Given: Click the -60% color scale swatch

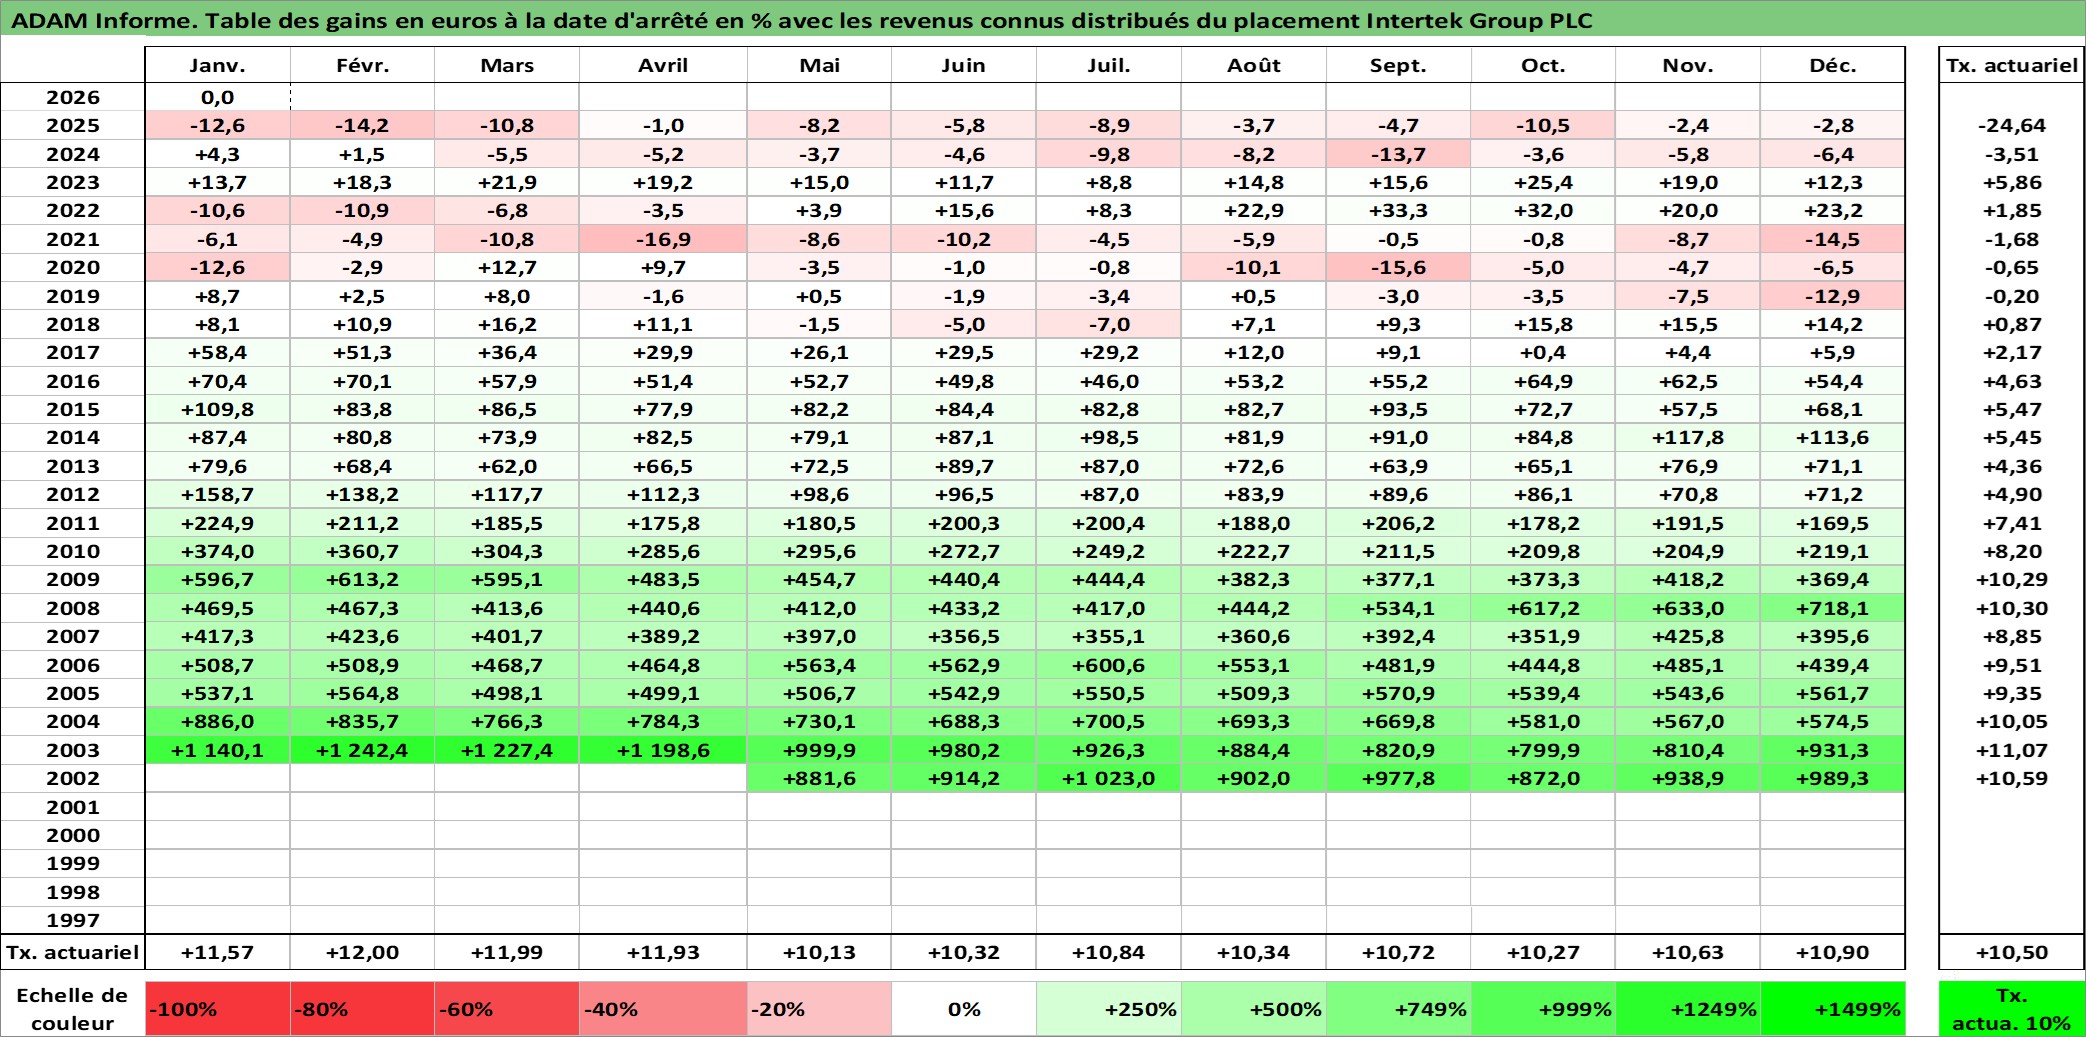Looking at the screenshot, I should click(x=507, y=1009).
